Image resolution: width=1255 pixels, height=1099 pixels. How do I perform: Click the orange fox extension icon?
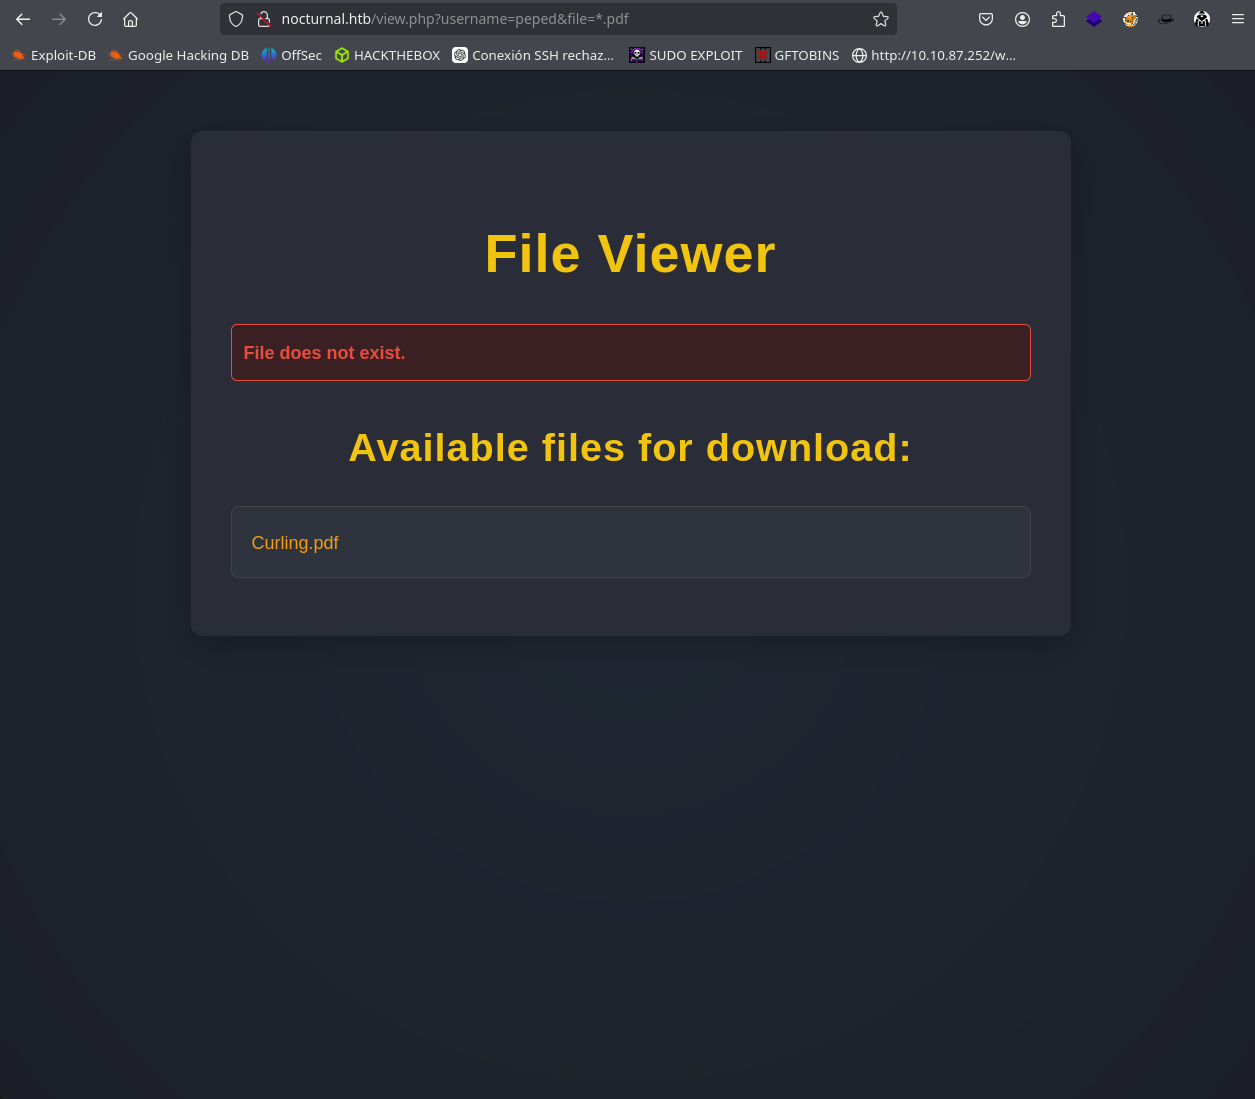click(x=1130, y=19)
